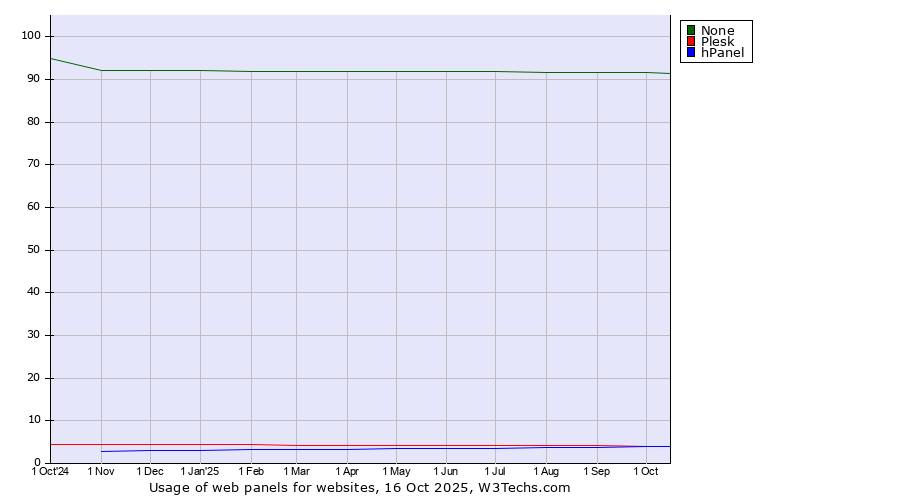Click the '1 Mar' x-axis label
This screenshot has width=900, height=500.
[296, 471]
